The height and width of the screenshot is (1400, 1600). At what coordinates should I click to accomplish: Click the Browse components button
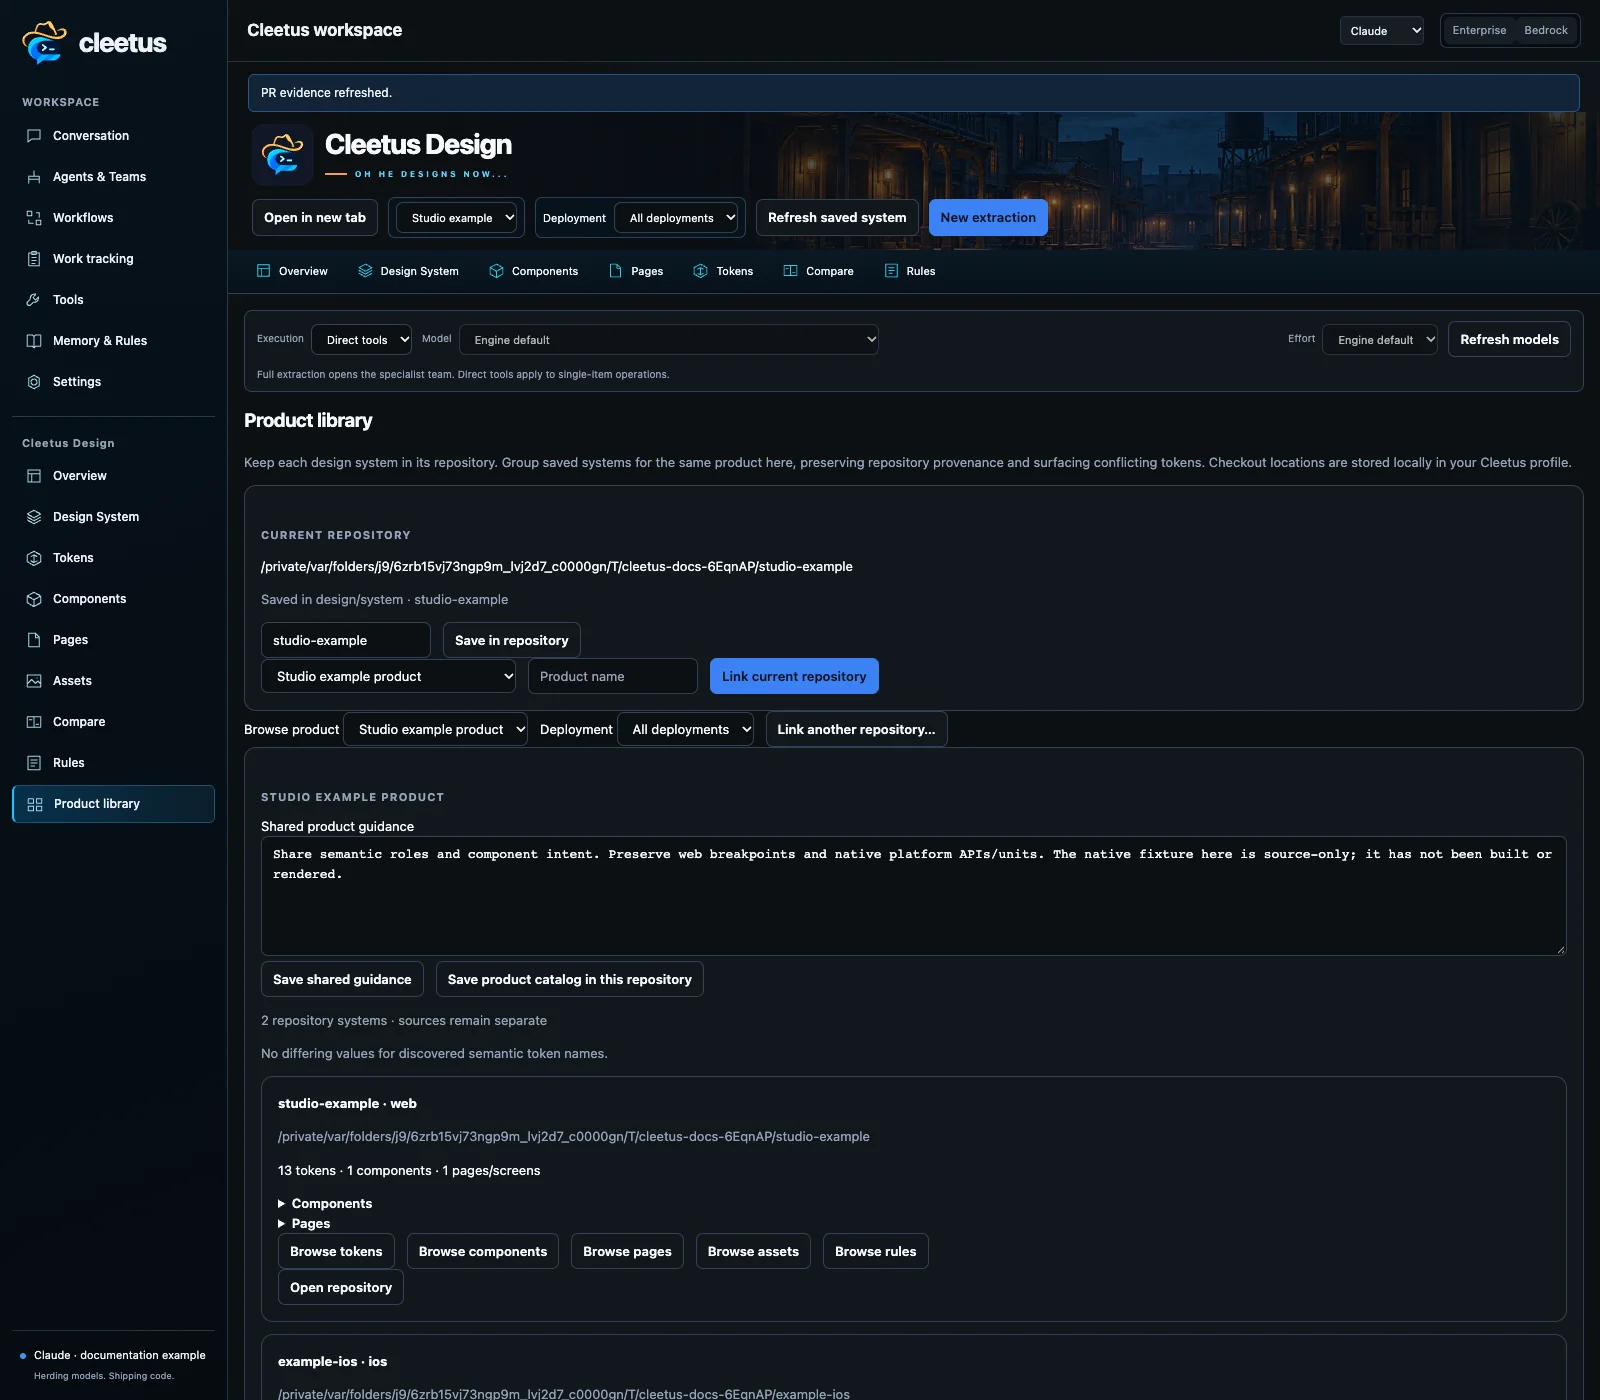(483, 1251)
